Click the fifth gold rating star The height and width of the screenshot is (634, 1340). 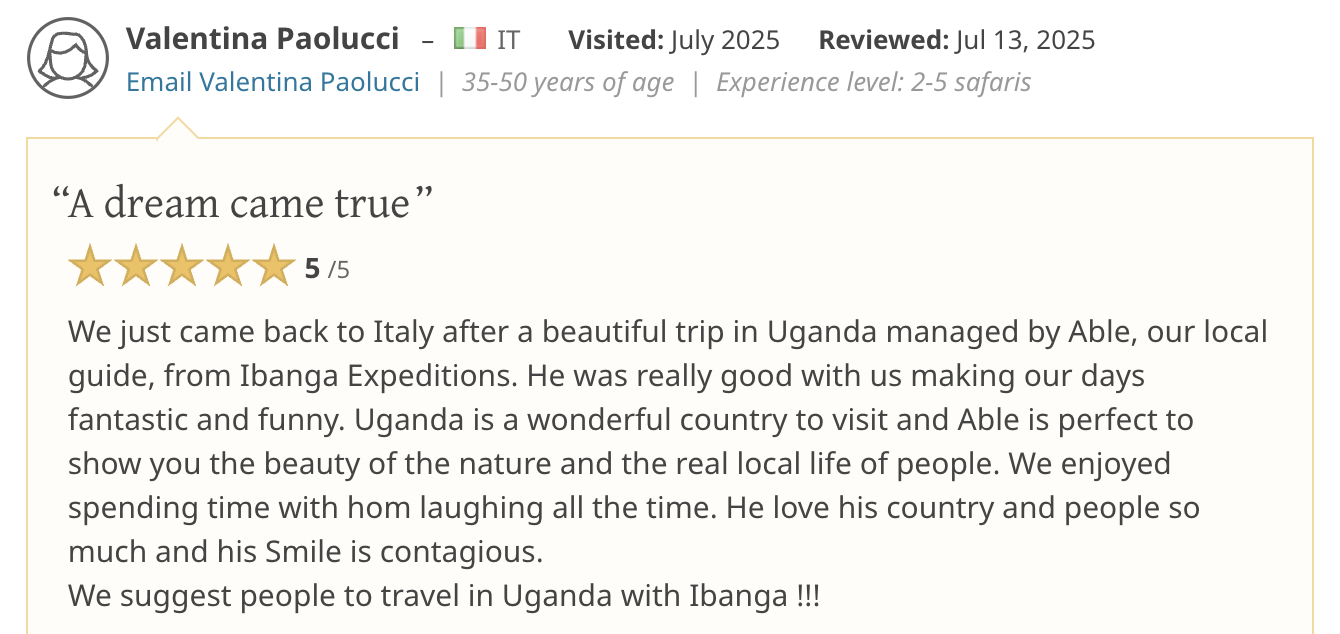273,268
